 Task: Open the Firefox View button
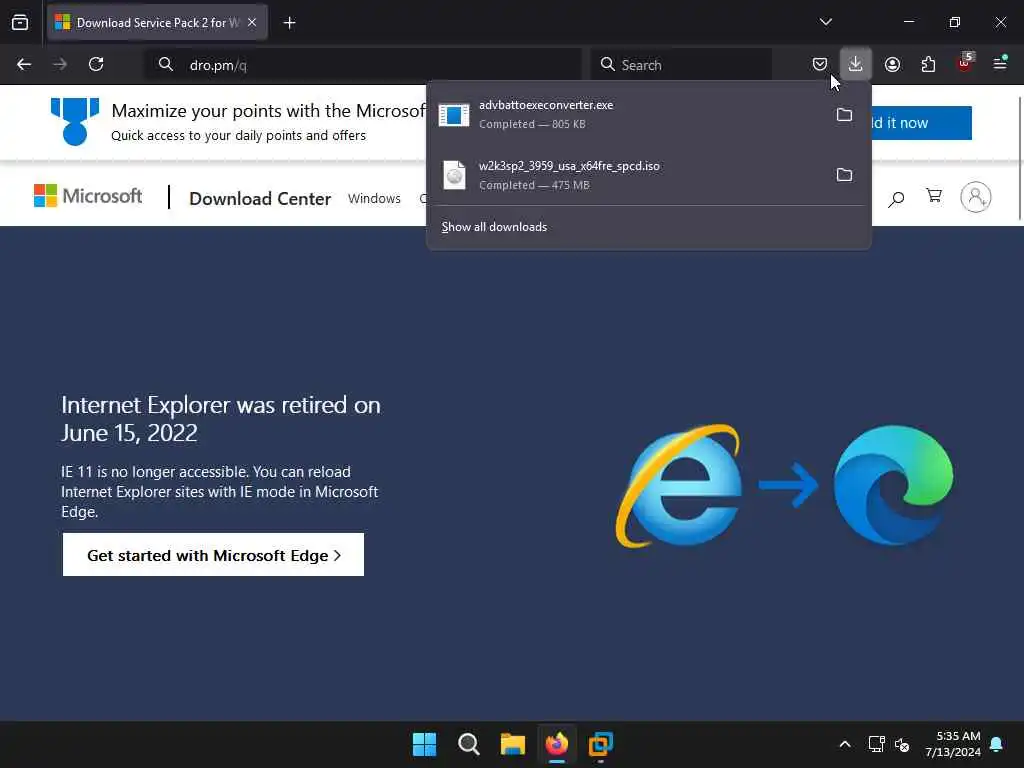(20, 23)
